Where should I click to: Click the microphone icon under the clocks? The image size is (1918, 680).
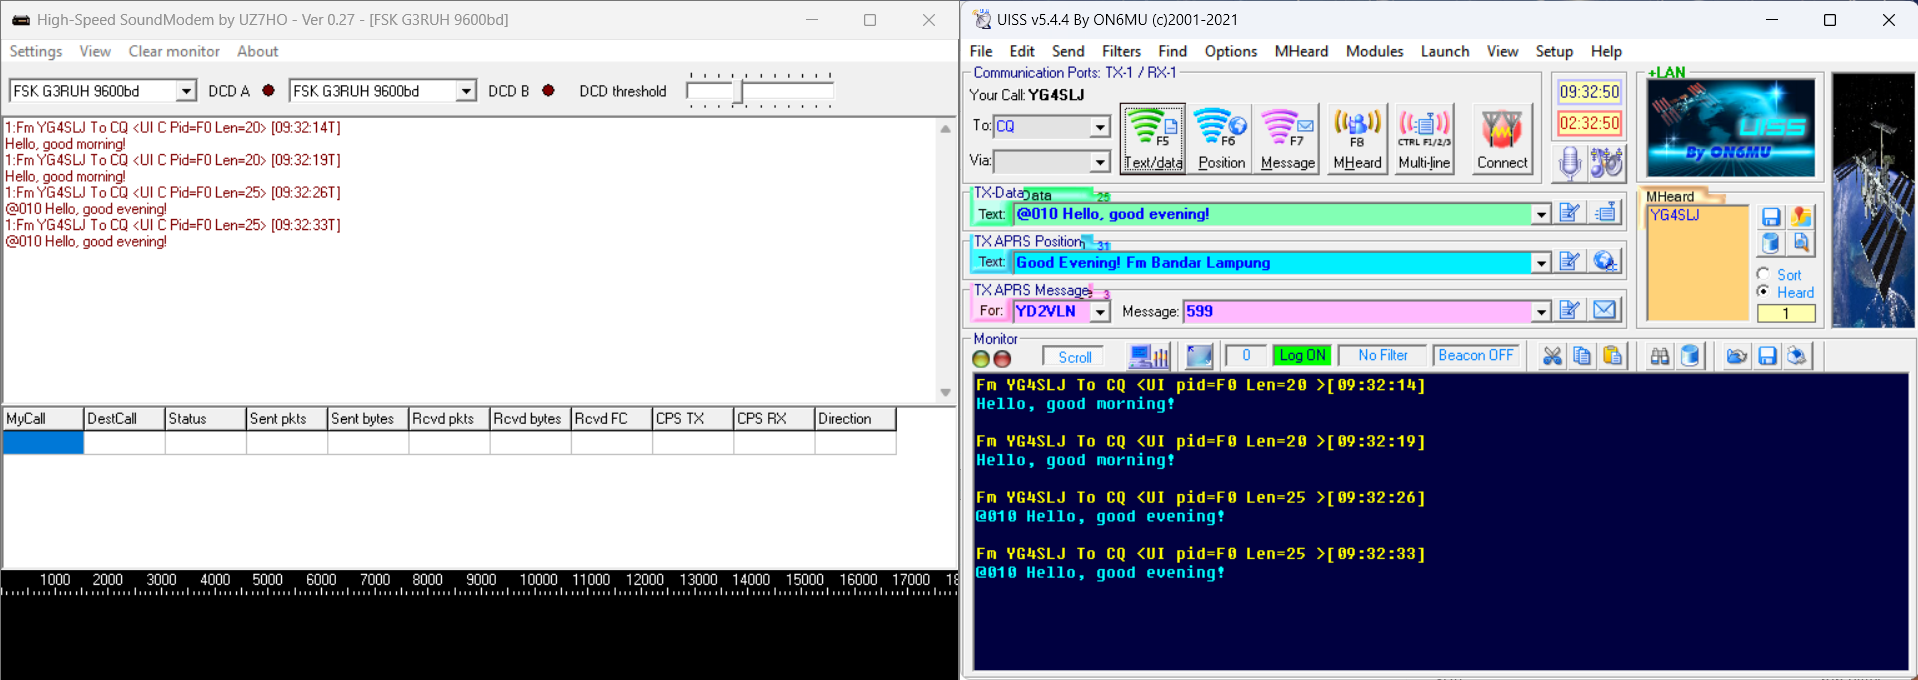[1570, 162]
